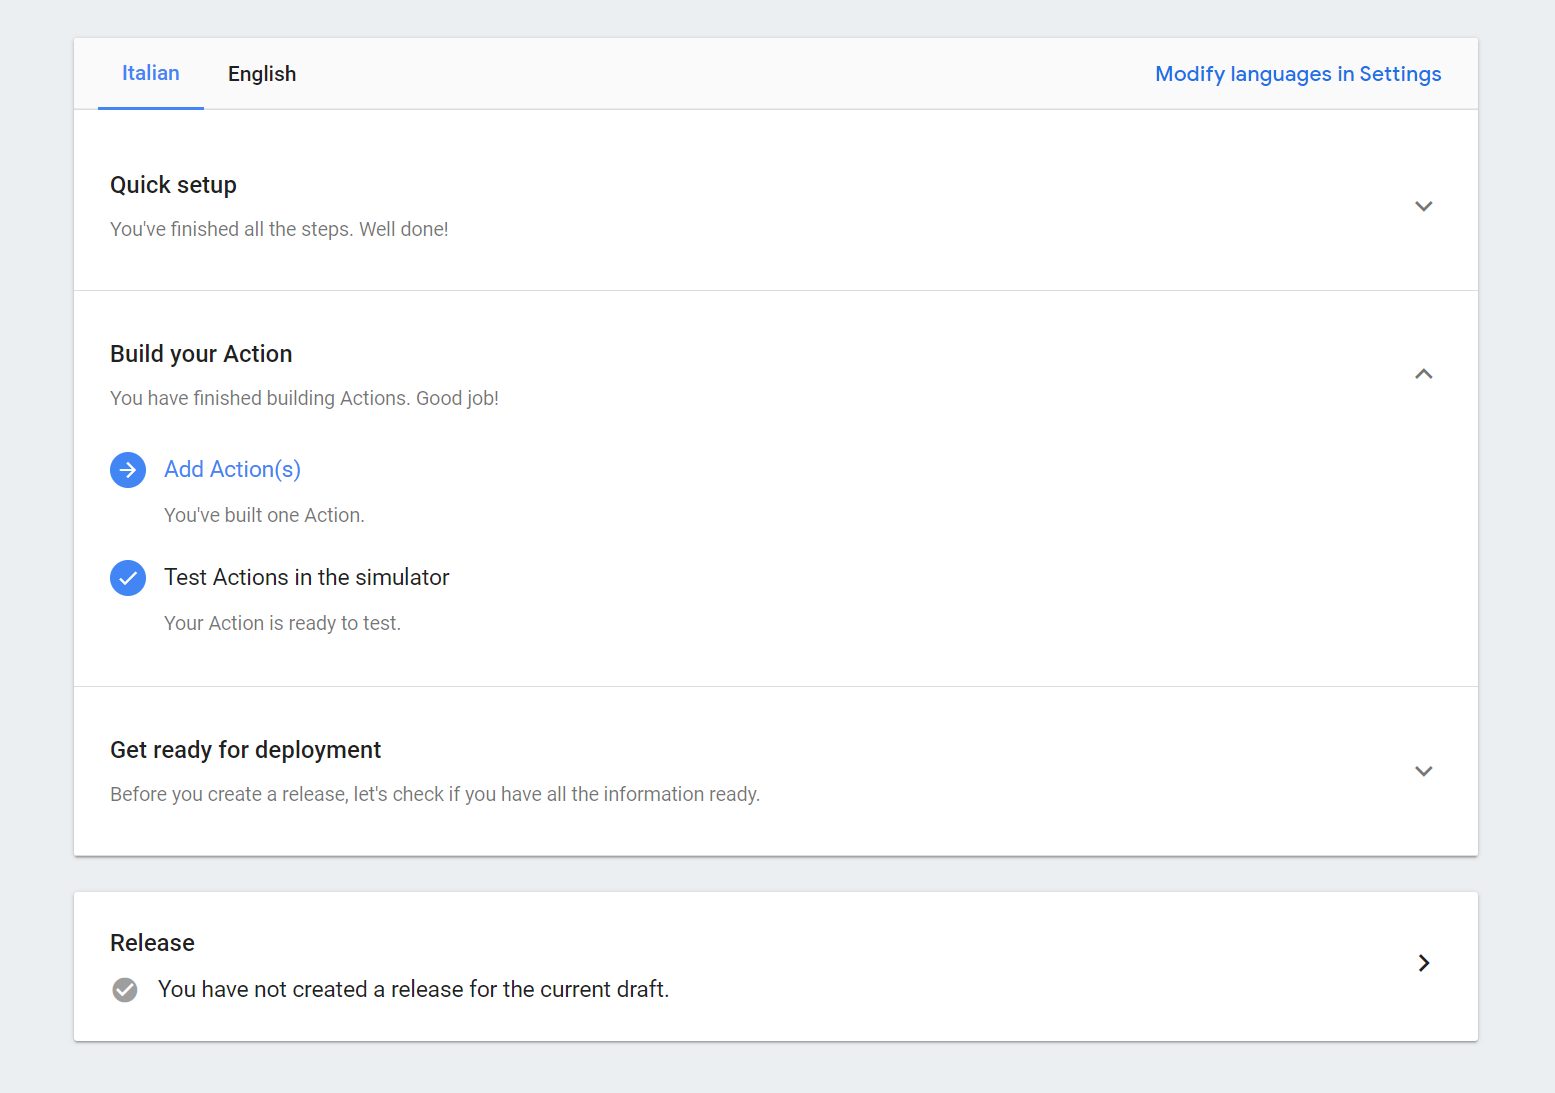
Task: Expand the Quick setup section chevron
Action: [x=1424, y=206]
